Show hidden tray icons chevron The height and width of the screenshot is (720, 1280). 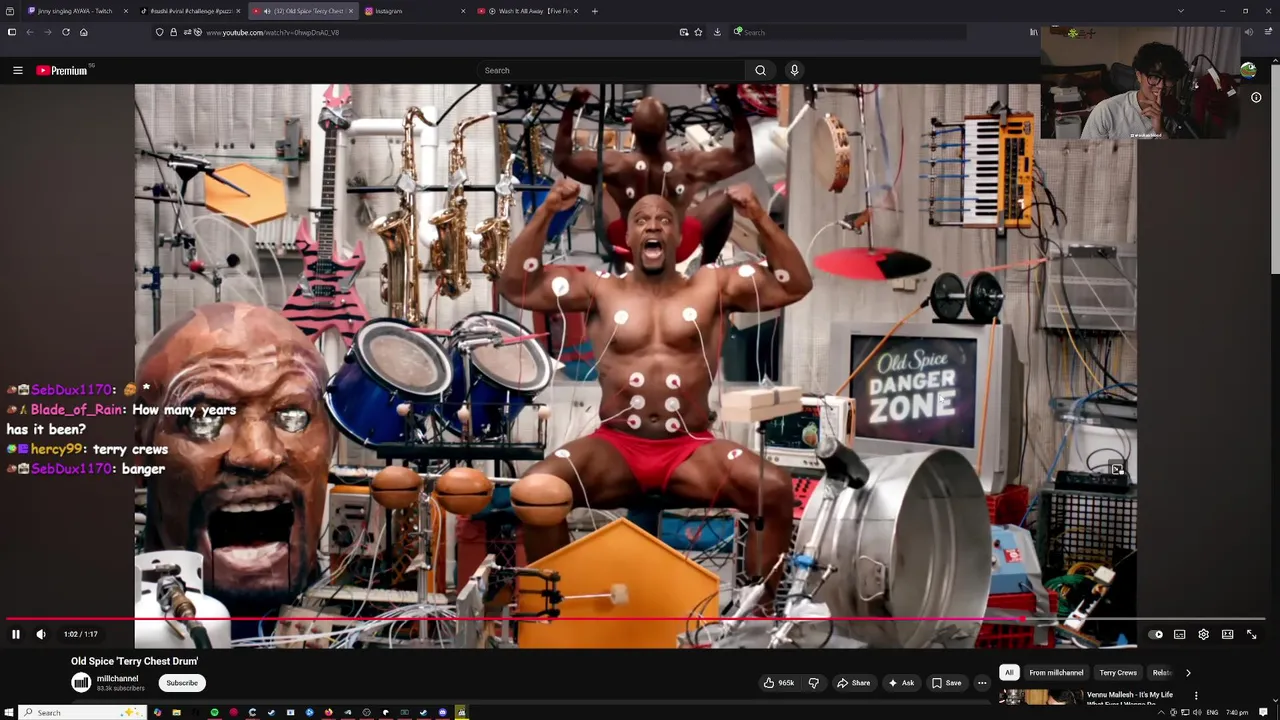tap(1160, 713)
